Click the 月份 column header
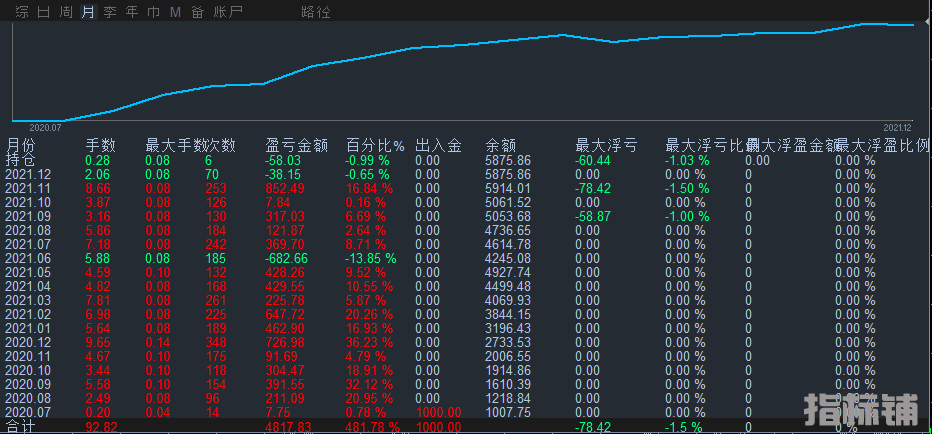Image resolution: width=932 pixels, height=434 pixels. (21, 145)
